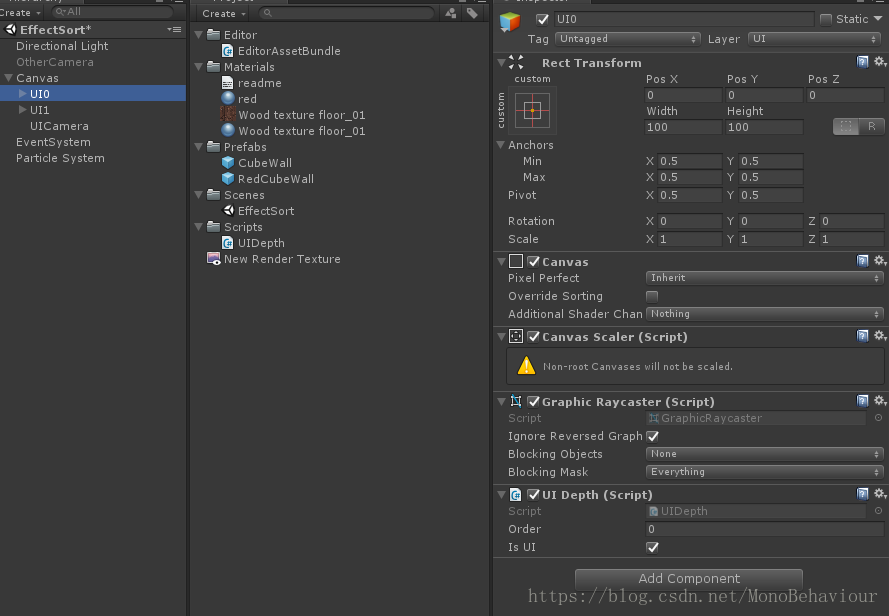Screen dimensions: 889x616
Task: Open Pixel Perfect Inherit dropdown
Action: [765, 278]
